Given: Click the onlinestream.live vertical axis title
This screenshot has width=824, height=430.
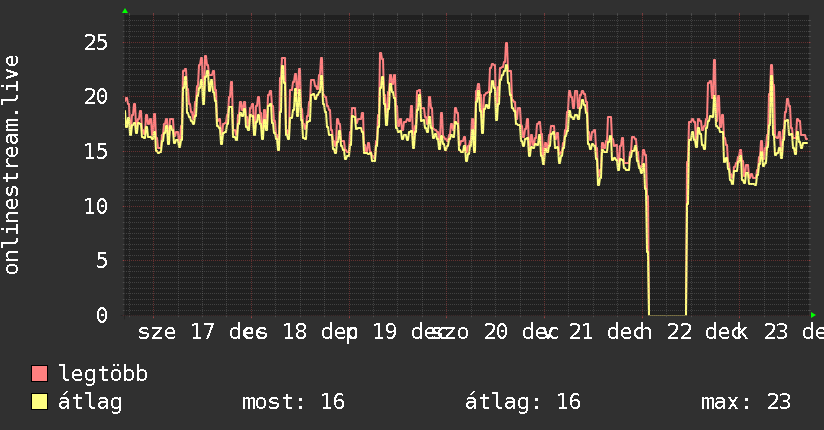Looking at the screenshot, I should pyautogui.click(x=11, y=165).
